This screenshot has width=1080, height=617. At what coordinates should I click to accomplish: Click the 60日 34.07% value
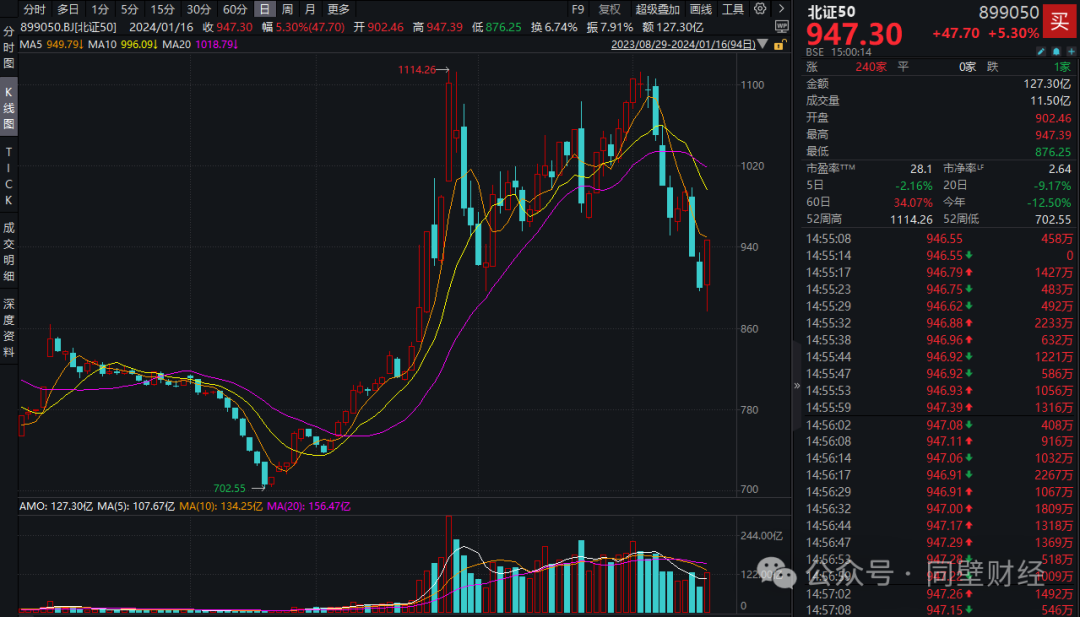coord(915,202)
